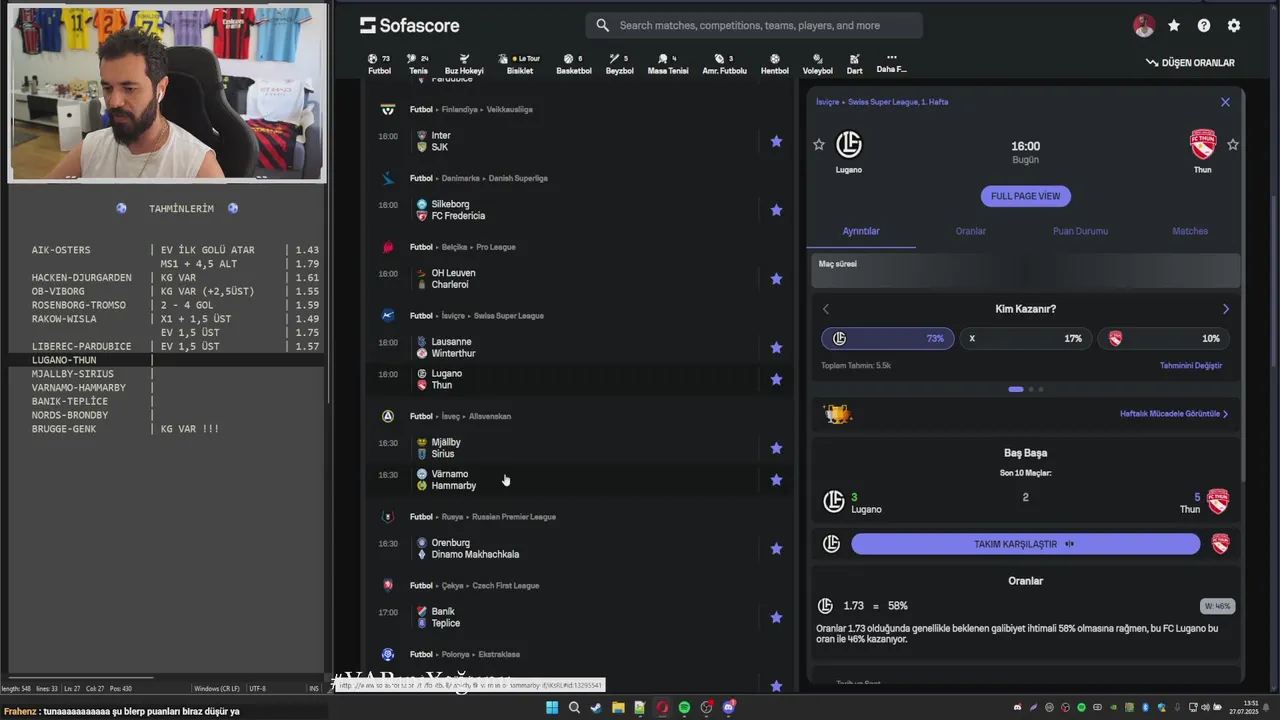Vote draw X at 17%

point(1025,338)
